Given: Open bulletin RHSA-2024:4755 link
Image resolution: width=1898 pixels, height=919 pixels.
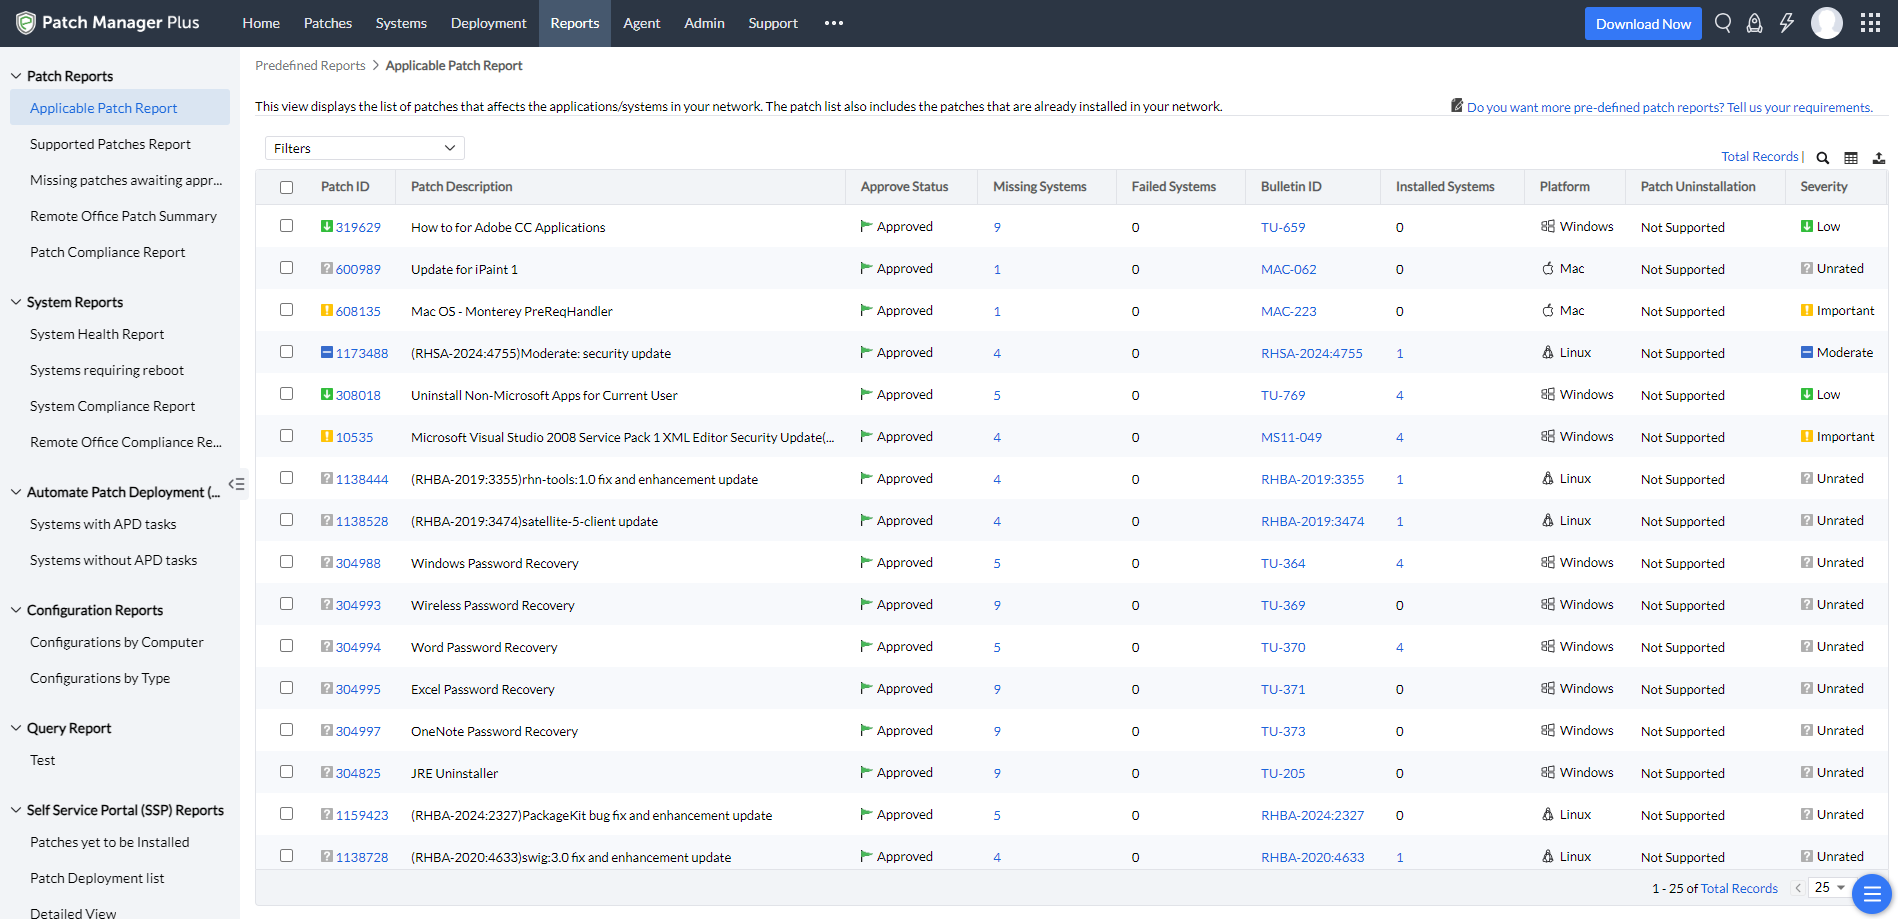Looking at the screenshot, I should (1312, 353).
